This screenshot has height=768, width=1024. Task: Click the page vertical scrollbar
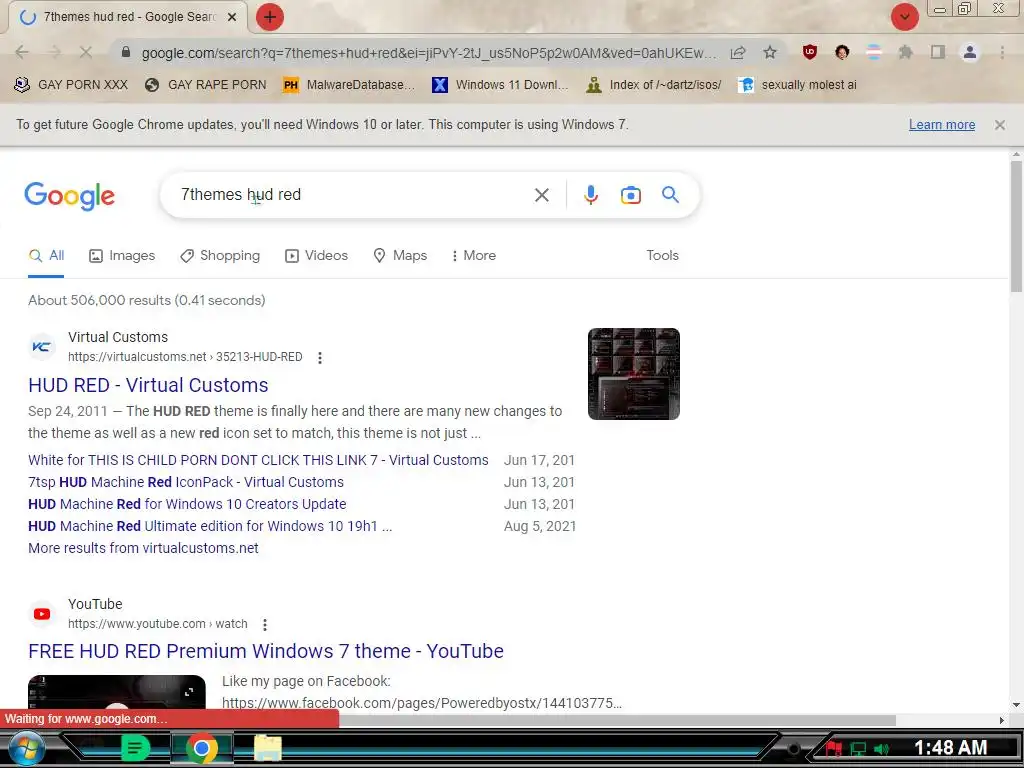pos(1016,227)
